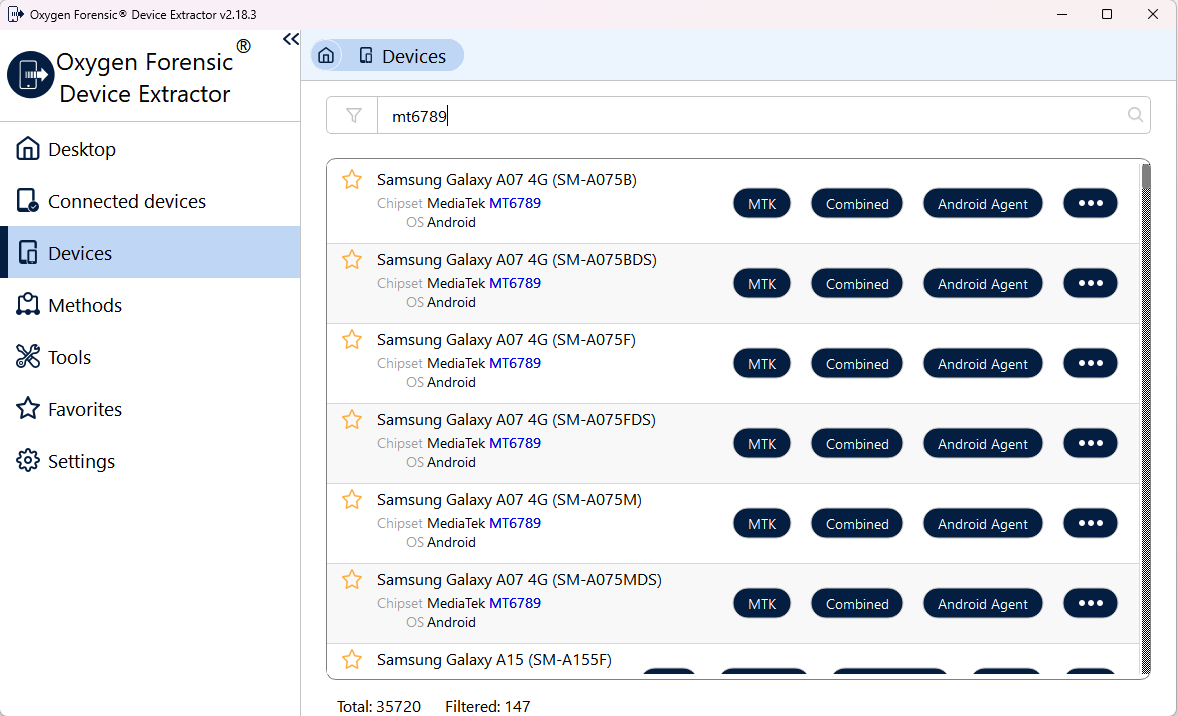
Task: Open more options for SM-A075F
Action: pos(1090,363)
